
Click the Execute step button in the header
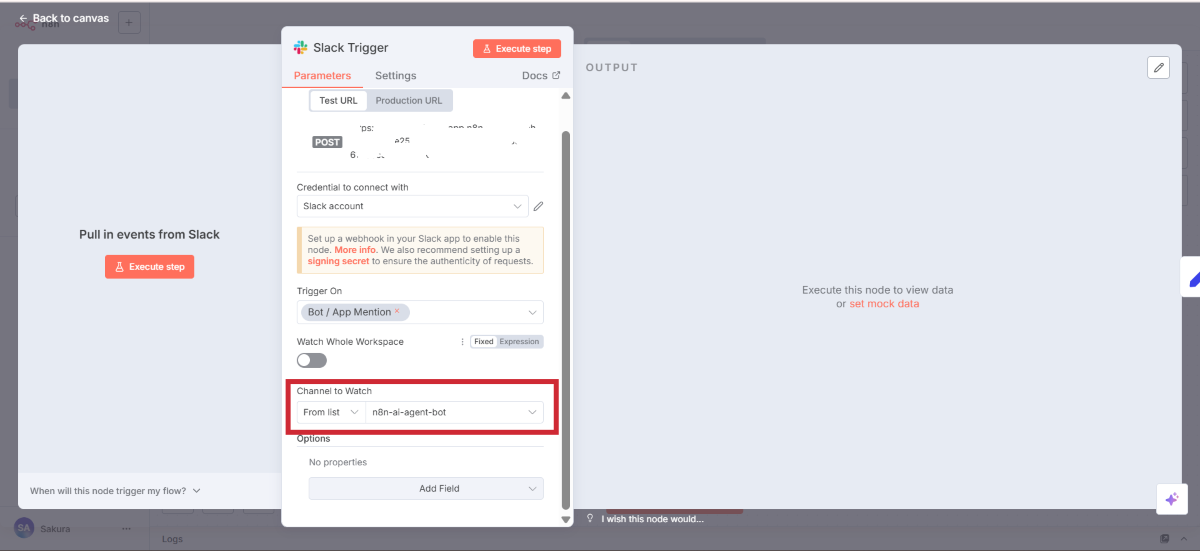click(x=517, y=49)
